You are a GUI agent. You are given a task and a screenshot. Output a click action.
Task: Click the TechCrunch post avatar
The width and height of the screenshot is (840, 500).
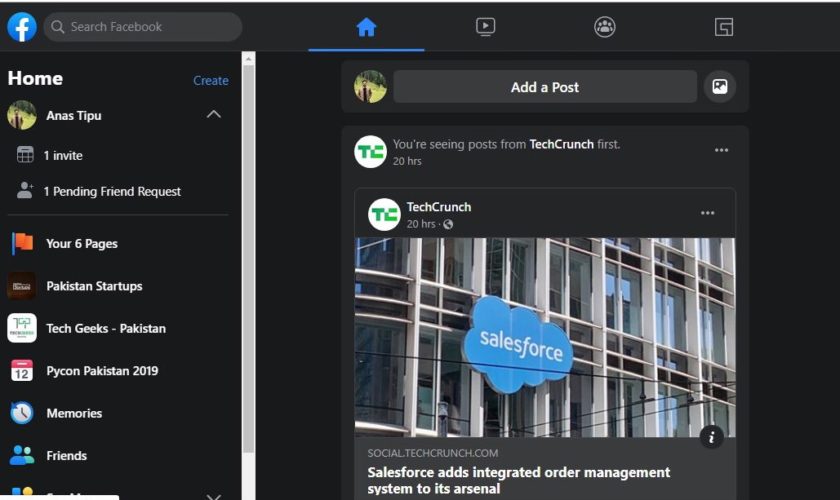tap(384, 214)
